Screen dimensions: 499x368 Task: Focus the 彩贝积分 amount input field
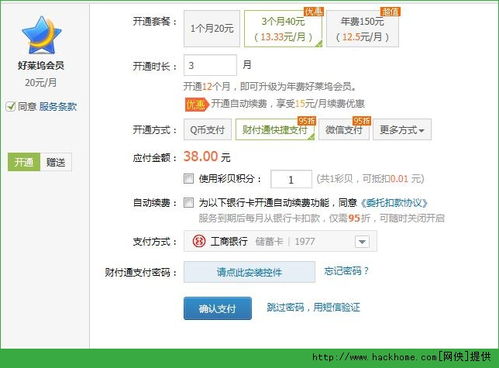point(291,179)
